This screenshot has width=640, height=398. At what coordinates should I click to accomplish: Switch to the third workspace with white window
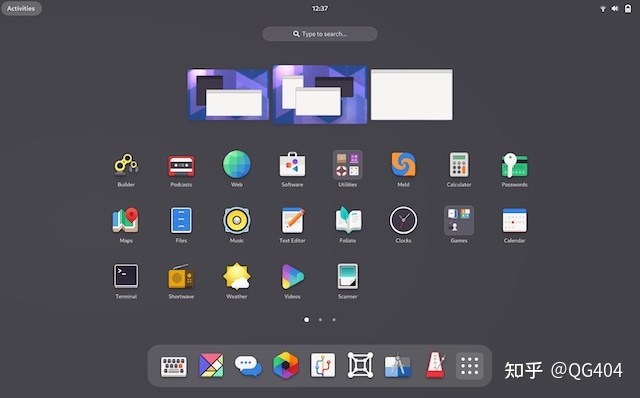coord(412,95)
